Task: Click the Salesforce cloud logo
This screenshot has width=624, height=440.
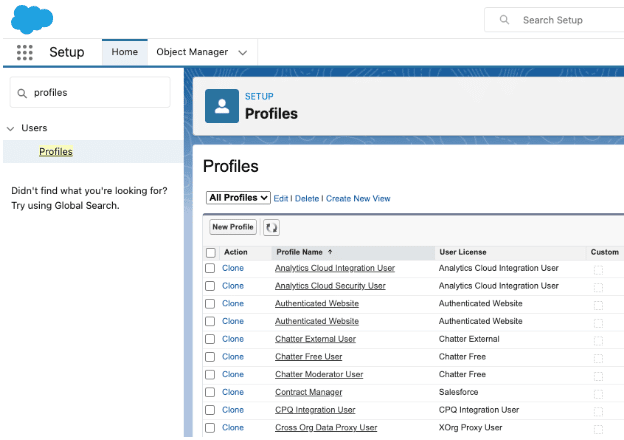Action: [x=32, y=19]
